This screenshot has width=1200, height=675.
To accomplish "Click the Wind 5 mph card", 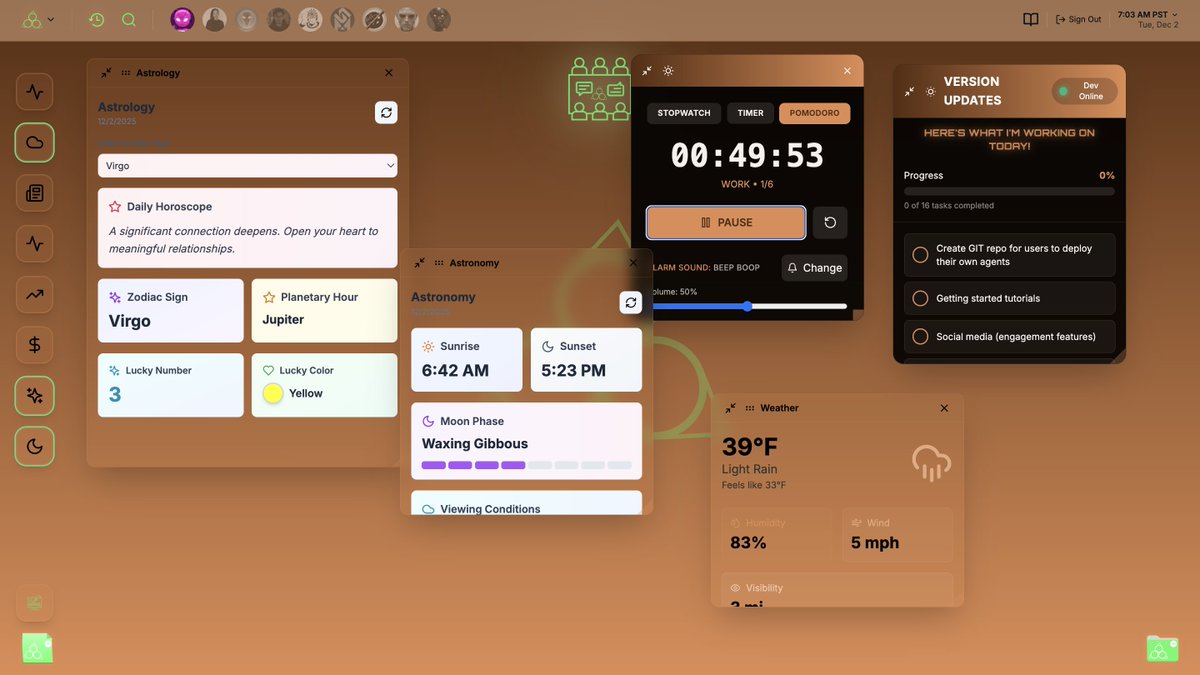I will pyautogui.click(x=897, y=535).
